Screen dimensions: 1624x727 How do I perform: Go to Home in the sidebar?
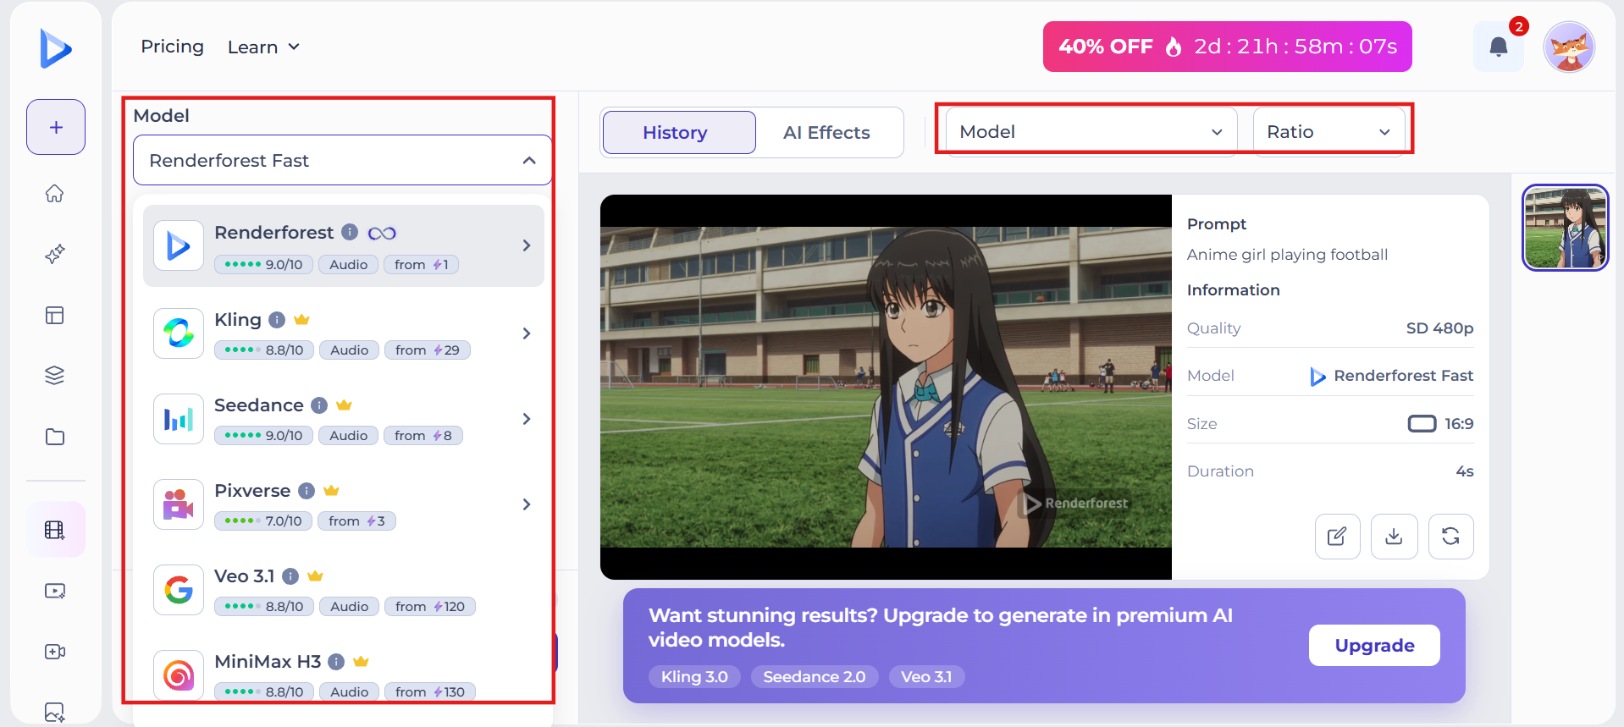pos(55,193)
